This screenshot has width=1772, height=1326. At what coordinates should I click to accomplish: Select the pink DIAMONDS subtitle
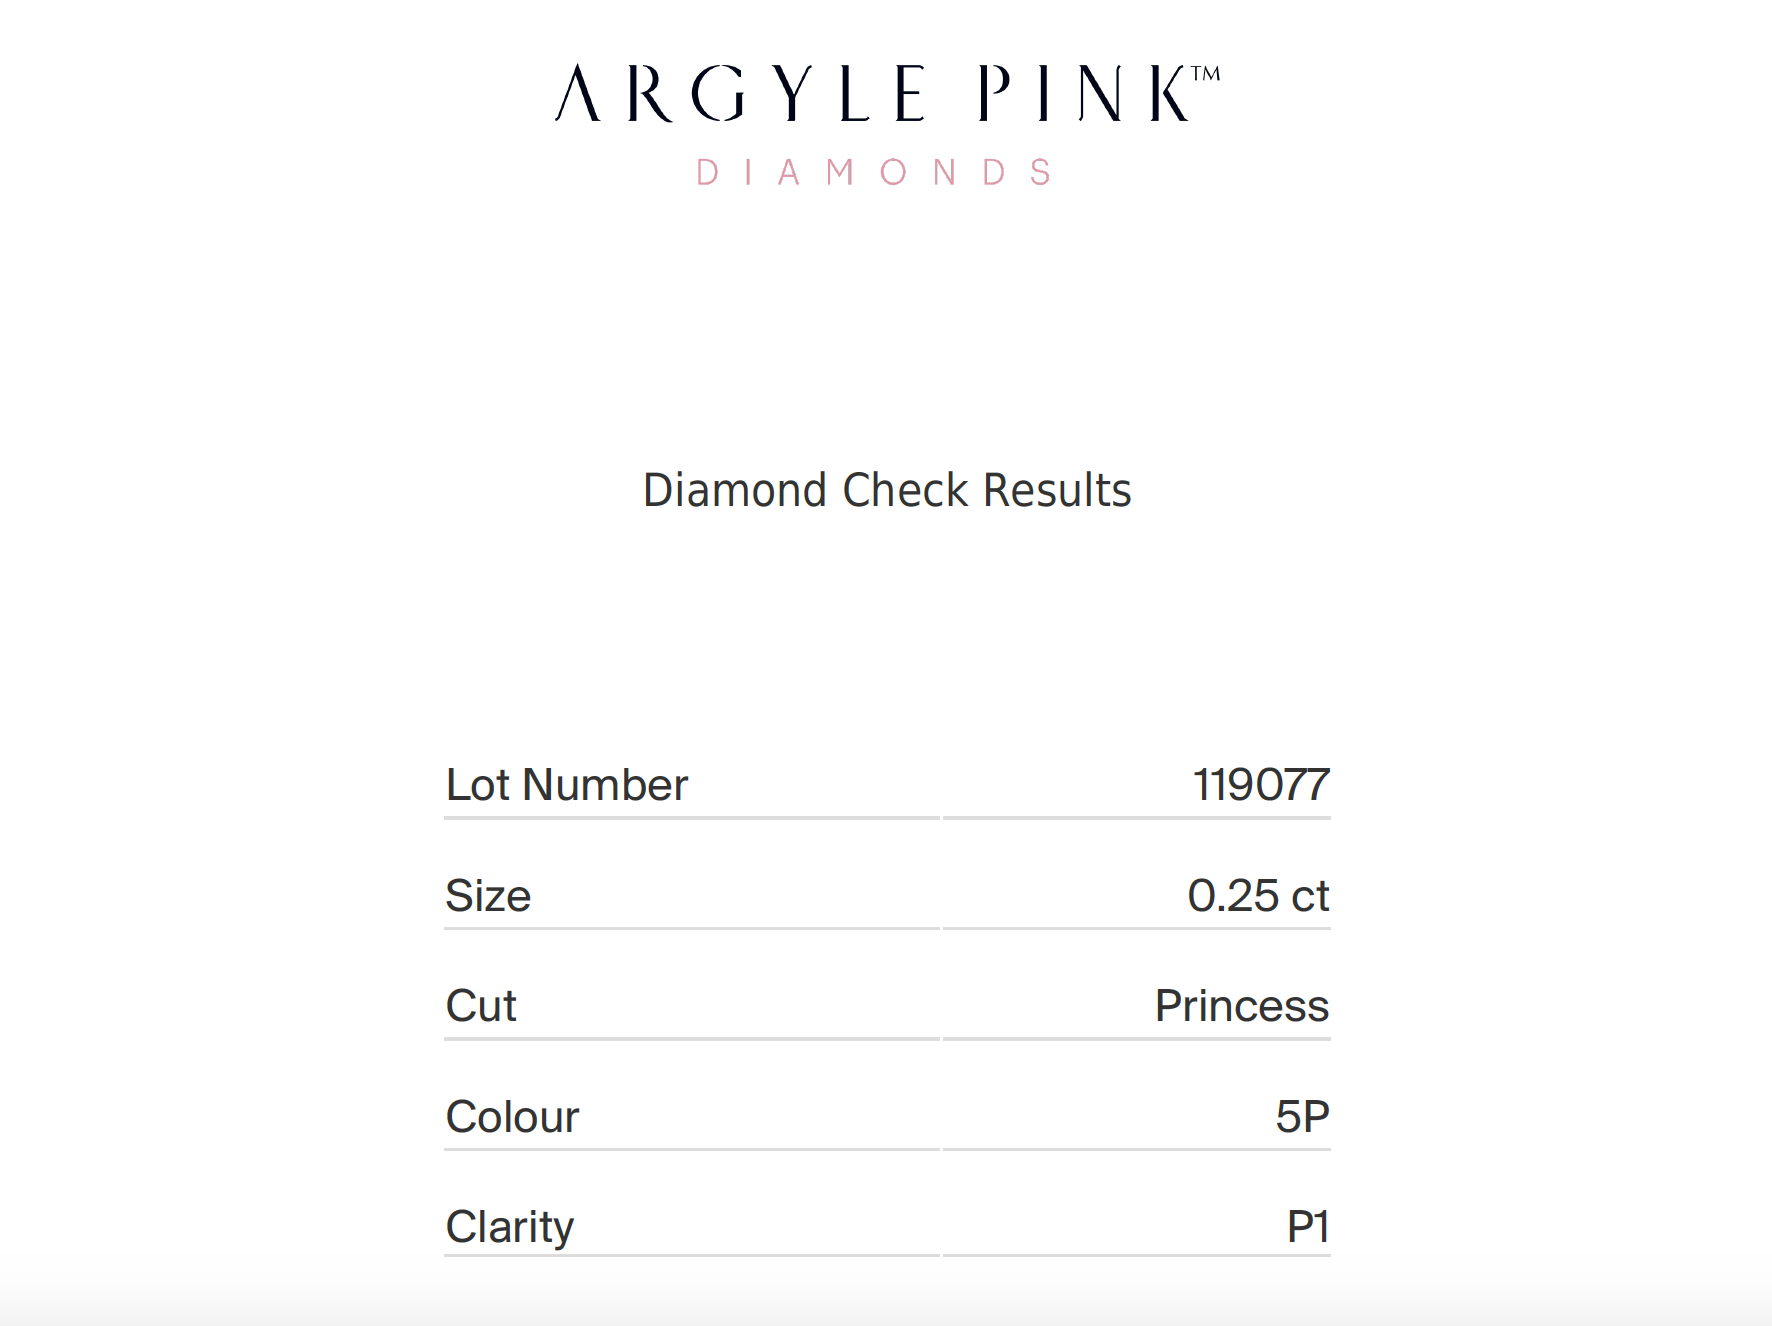(874, 172)
